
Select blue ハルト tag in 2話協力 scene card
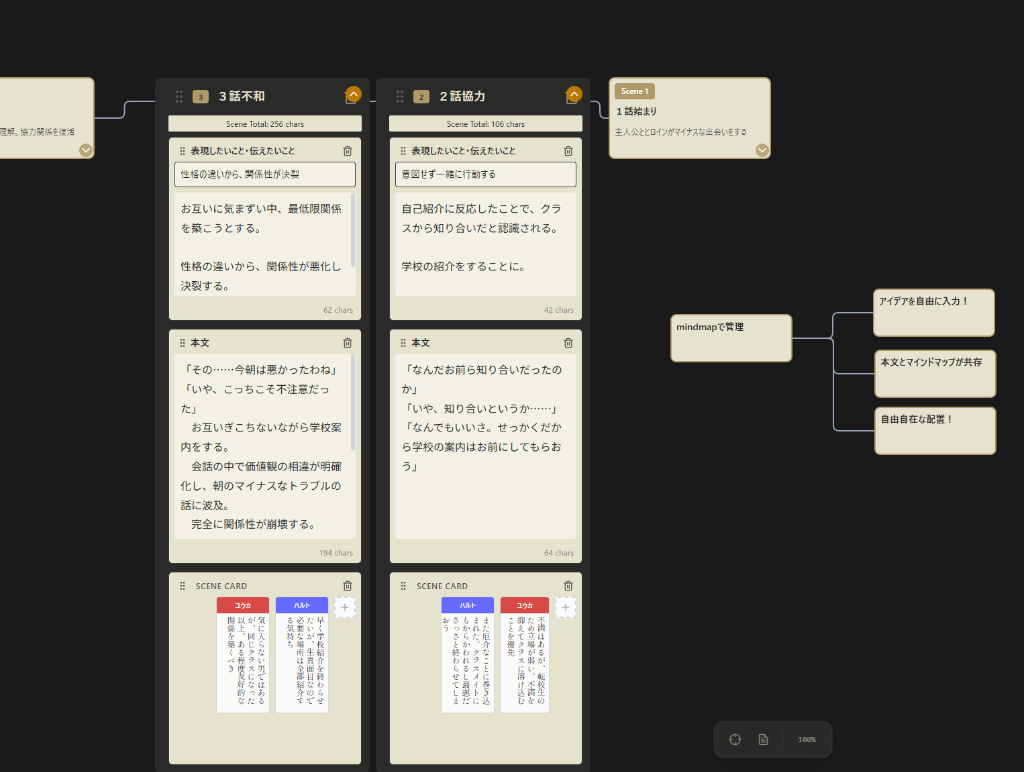(x=468, y=605)
